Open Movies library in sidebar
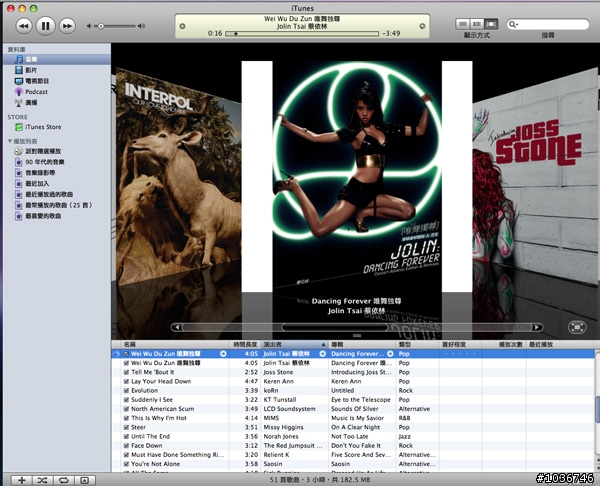 [x=57, y=70]
